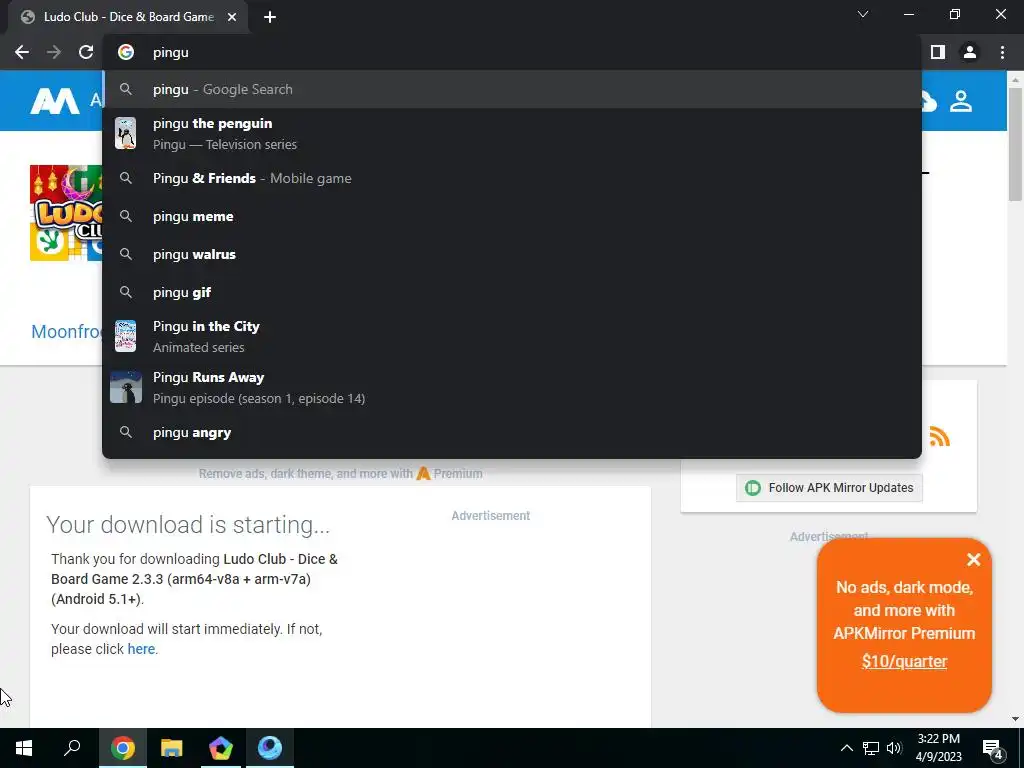The width and height of the screenshot is (1024, 768).
Task: Click the browser Forward arrow
Action: click(x=54, y=52)
